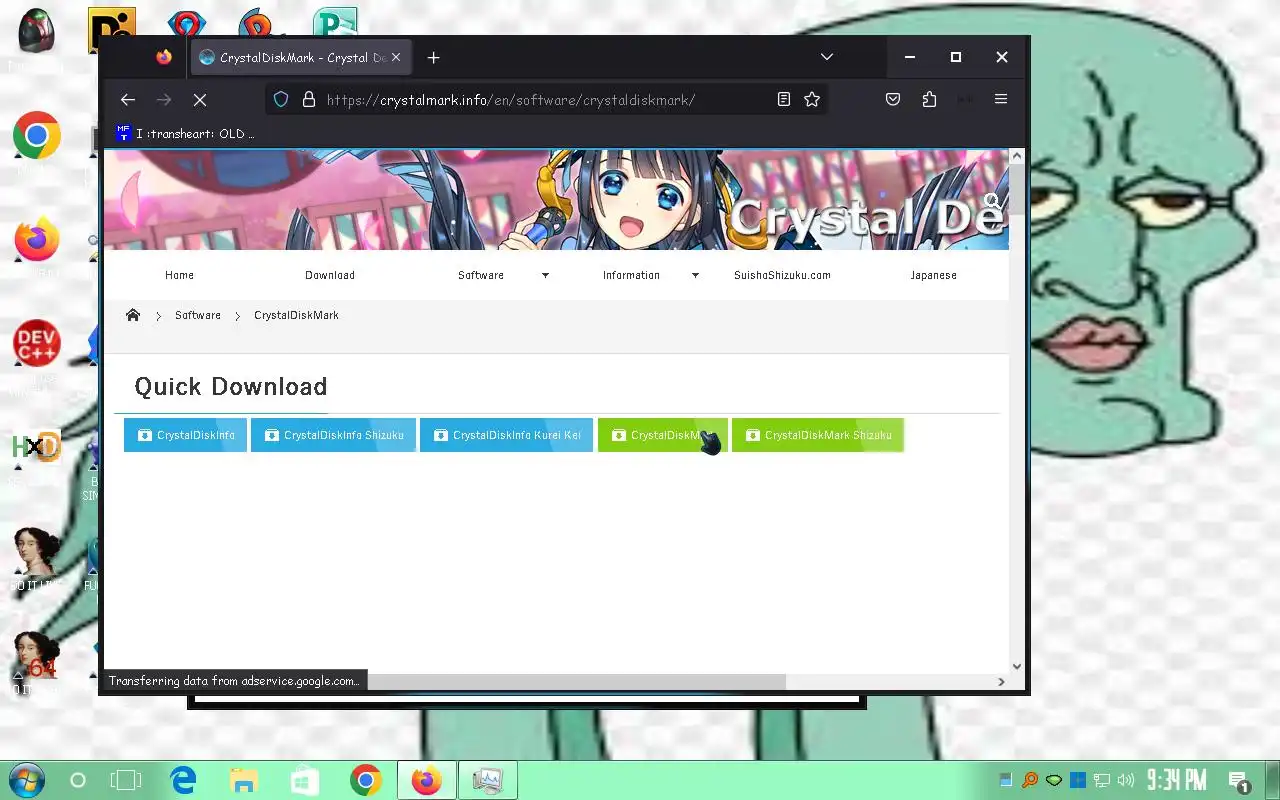Click Software in the breadcrumb
This screenshot has height=800, width=1280.
[198, 315]
